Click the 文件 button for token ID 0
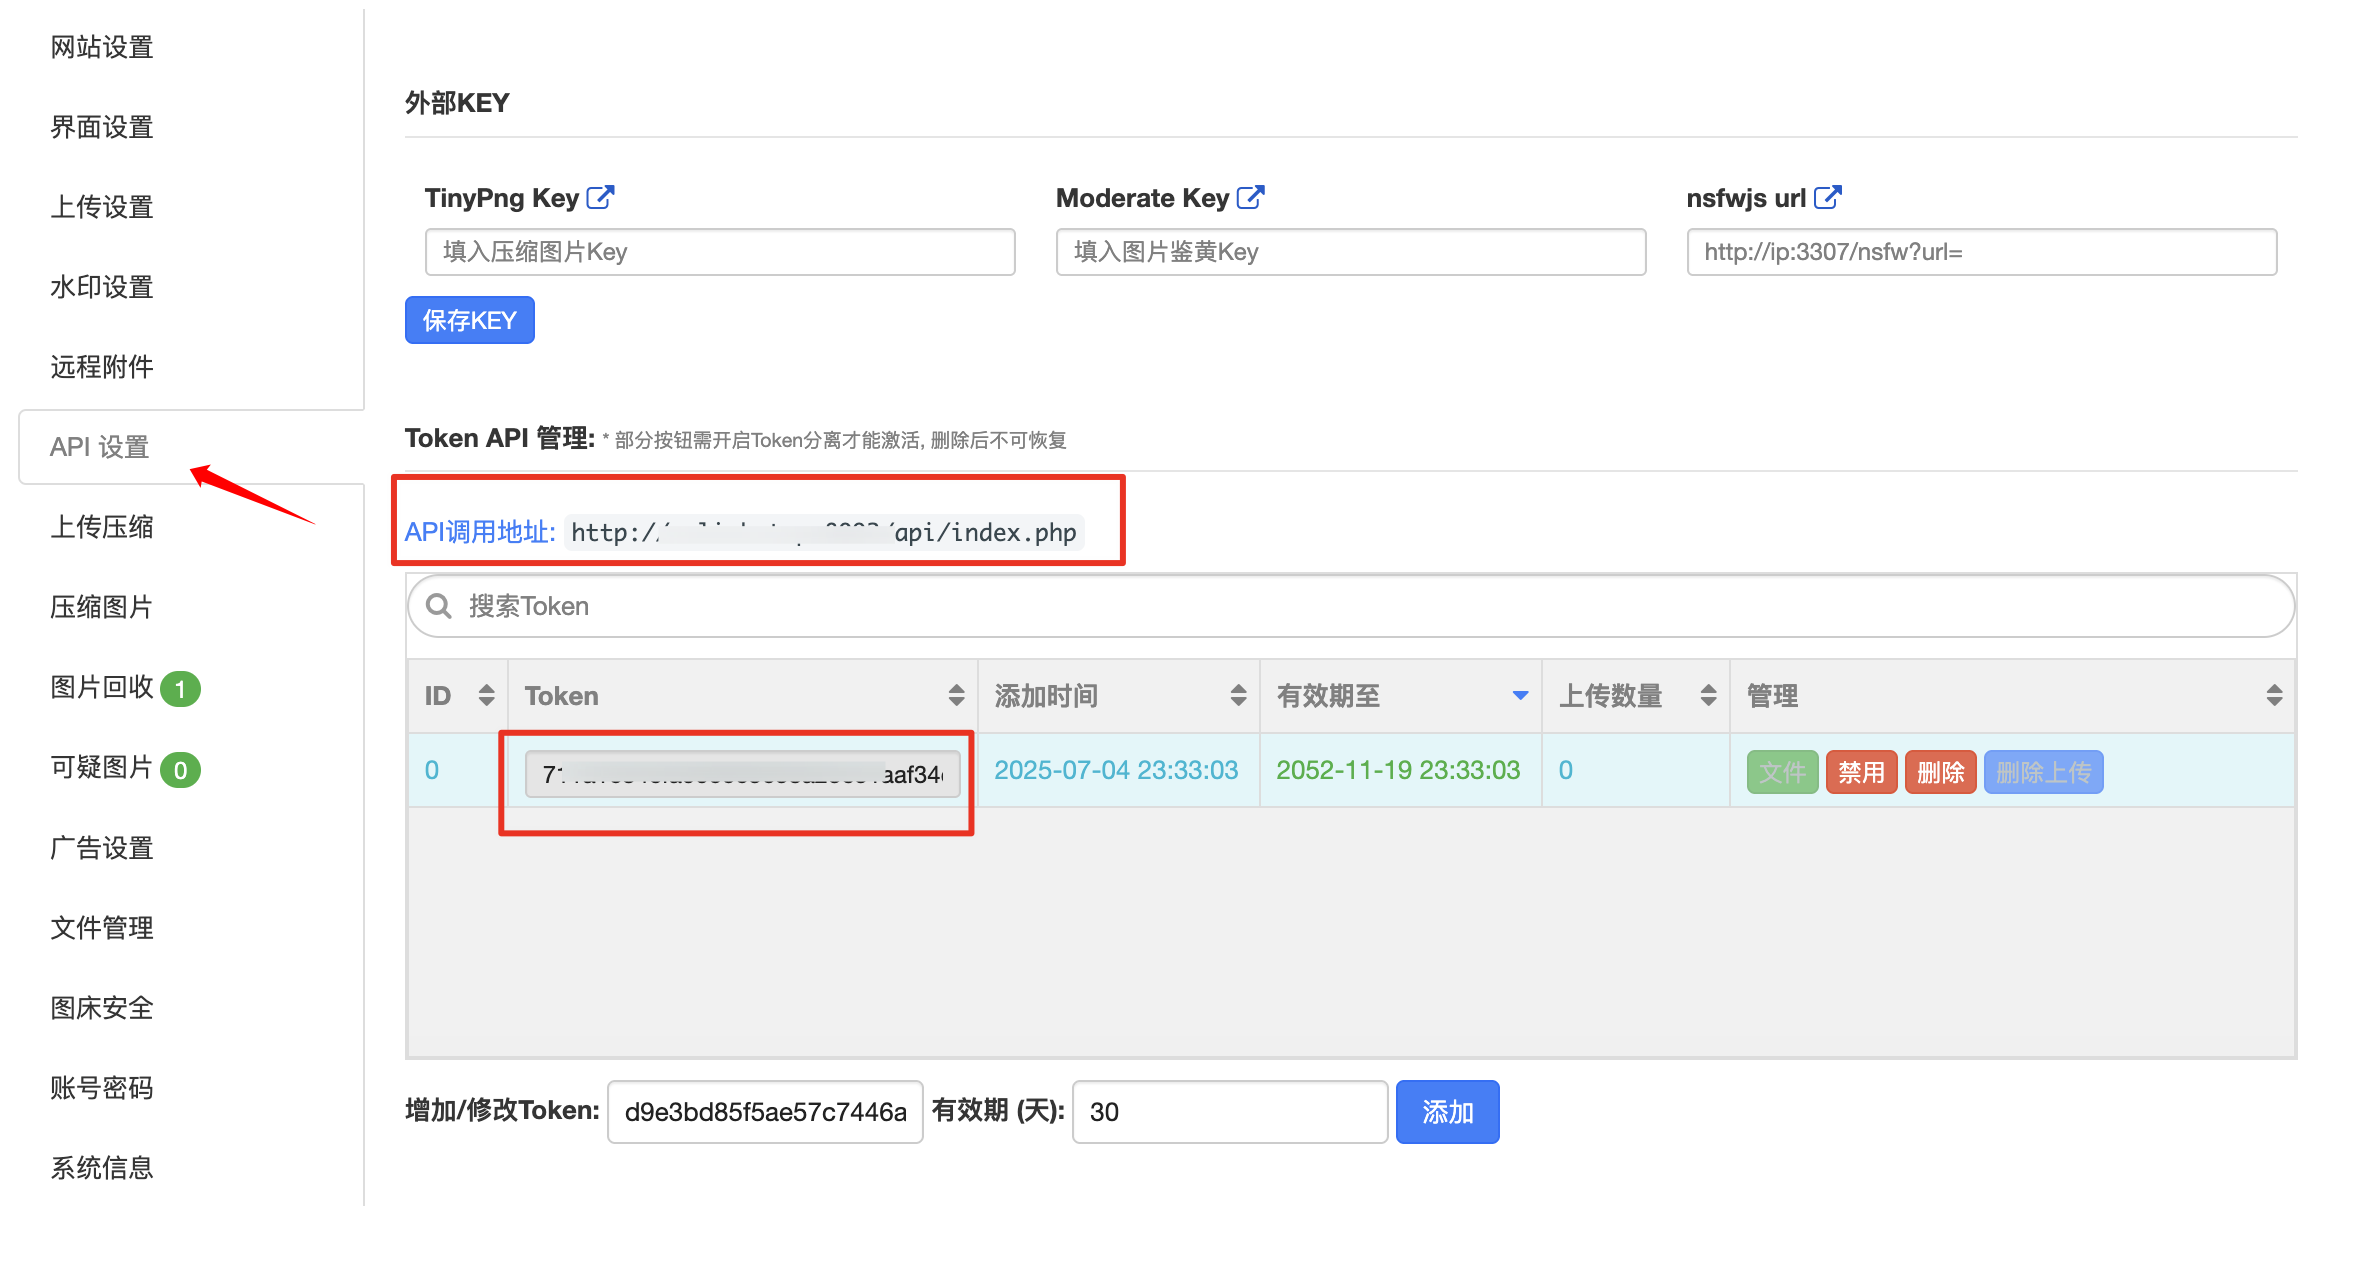The height and width of the screenshot is (1282, 2364). [x=1782, y=771]
